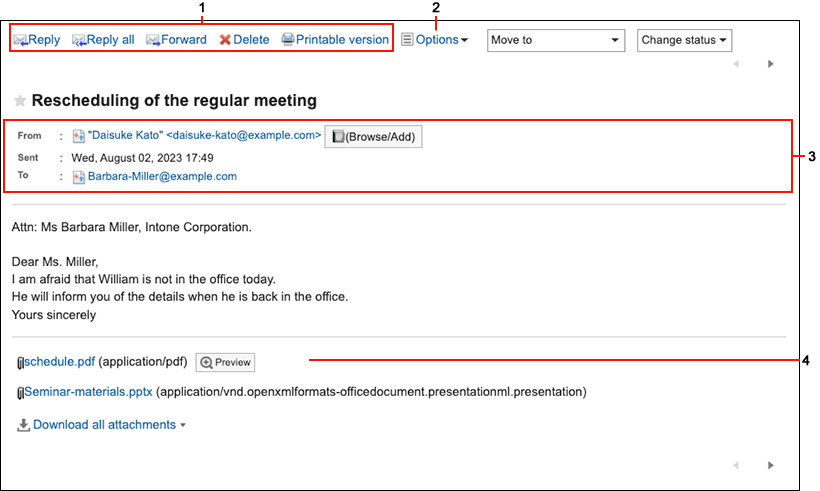
Task: Click the presentationml.presentation MIME type text
Action: click(x=371, y=392)
